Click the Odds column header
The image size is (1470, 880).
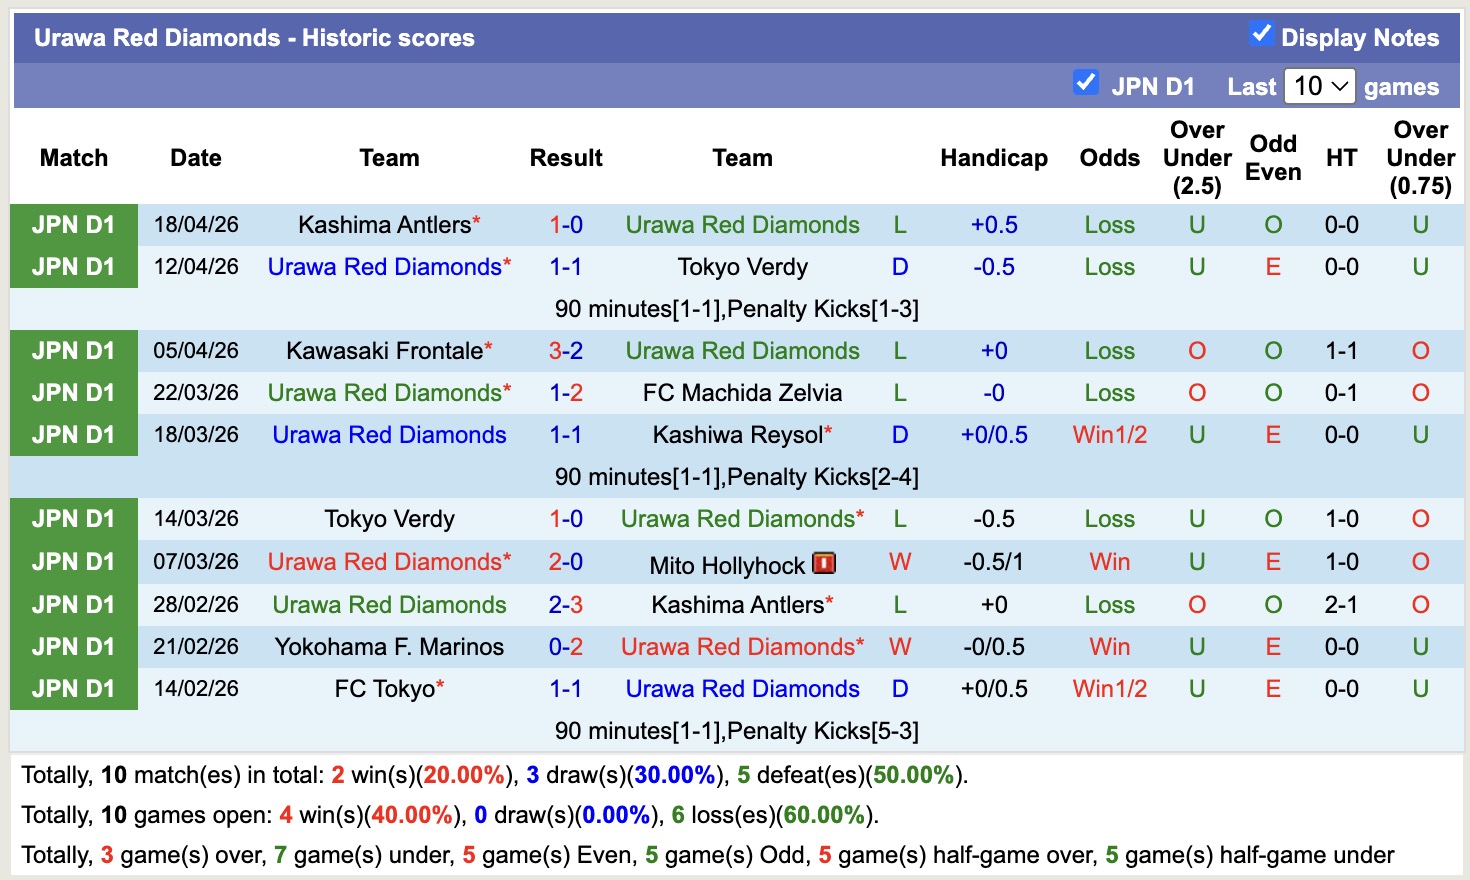(1109, 157)
